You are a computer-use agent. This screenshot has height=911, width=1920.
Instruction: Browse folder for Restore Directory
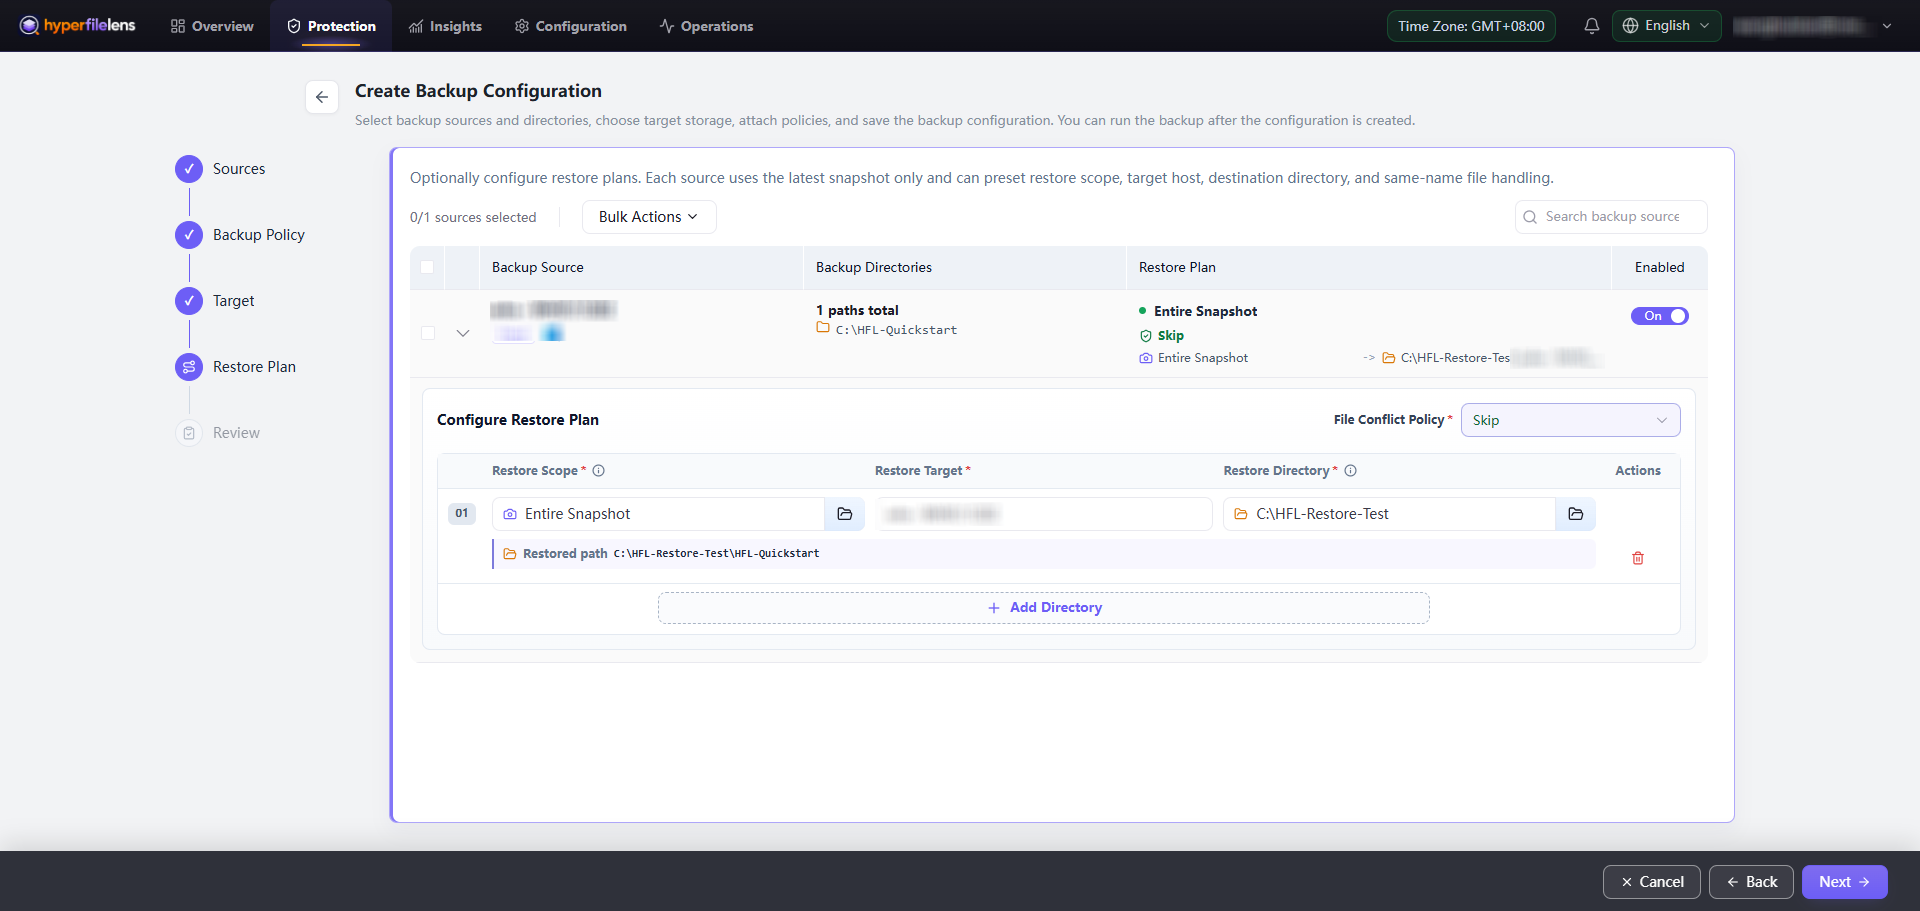1576,514
